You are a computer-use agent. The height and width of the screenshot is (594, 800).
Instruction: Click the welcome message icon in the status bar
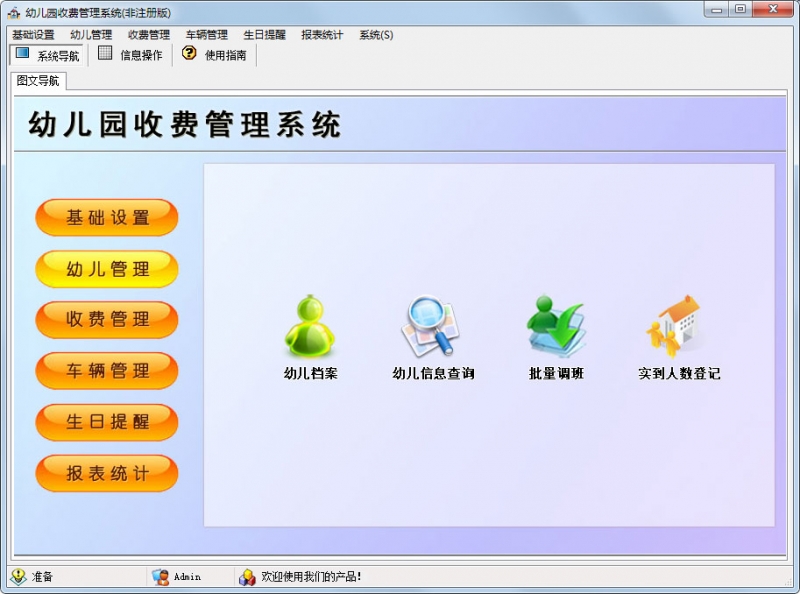tap(245, 577)
